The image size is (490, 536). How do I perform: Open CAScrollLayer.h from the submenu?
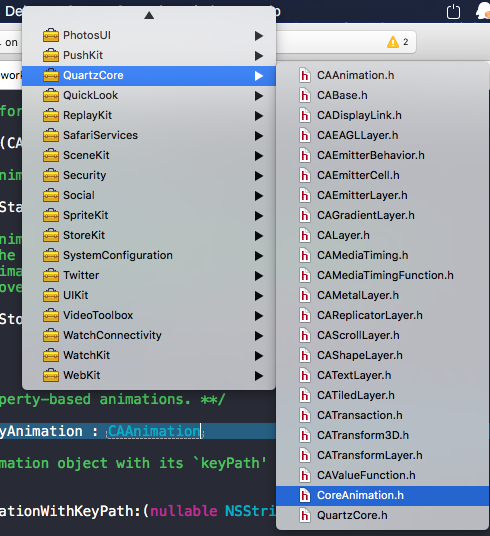coord(382,335)
